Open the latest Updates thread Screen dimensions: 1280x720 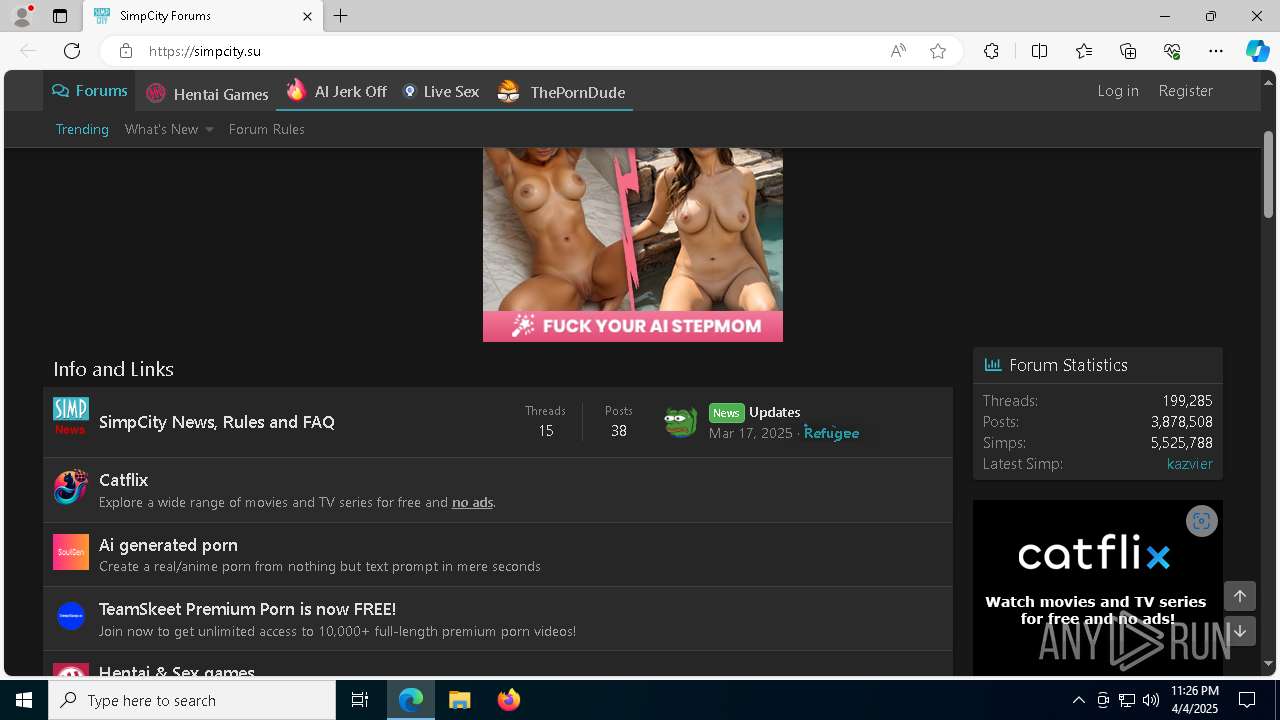click(x=774, y=412)
